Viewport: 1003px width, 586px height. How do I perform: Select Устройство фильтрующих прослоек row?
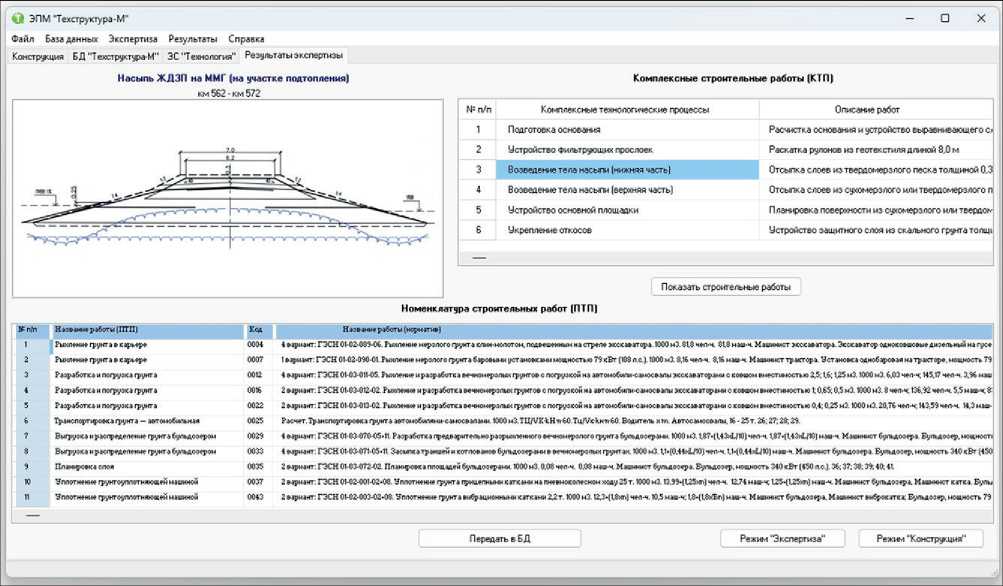coord(627,149)
